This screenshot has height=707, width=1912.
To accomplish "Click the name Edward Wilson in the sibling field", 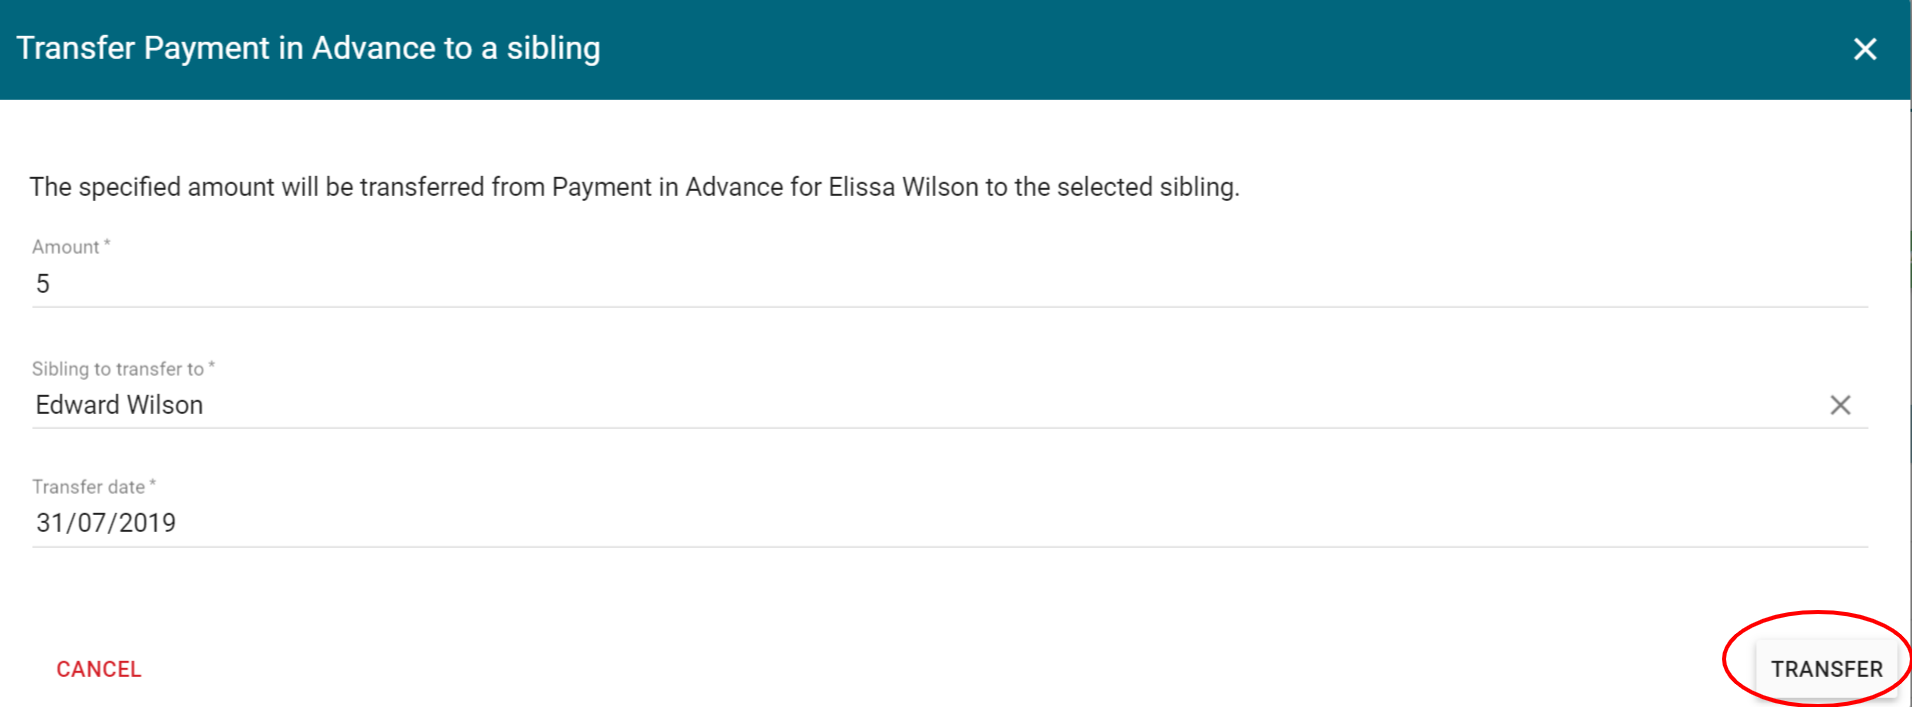I will click(x=119, y=405).
